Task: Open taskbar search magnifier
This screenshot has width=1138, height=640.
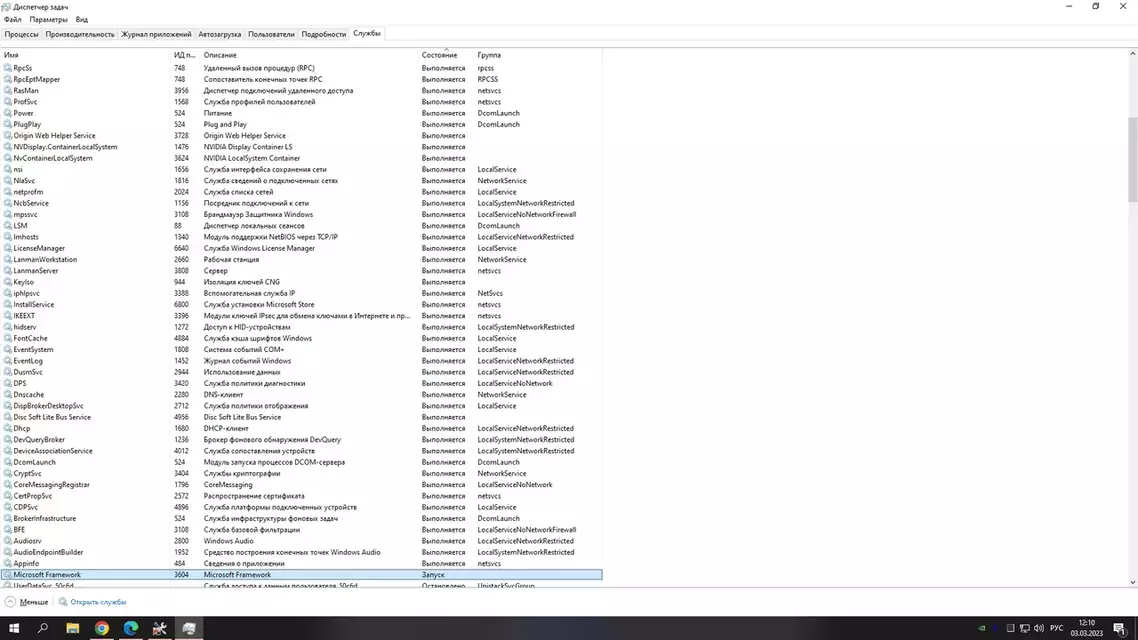Action: tap(43, 628)
